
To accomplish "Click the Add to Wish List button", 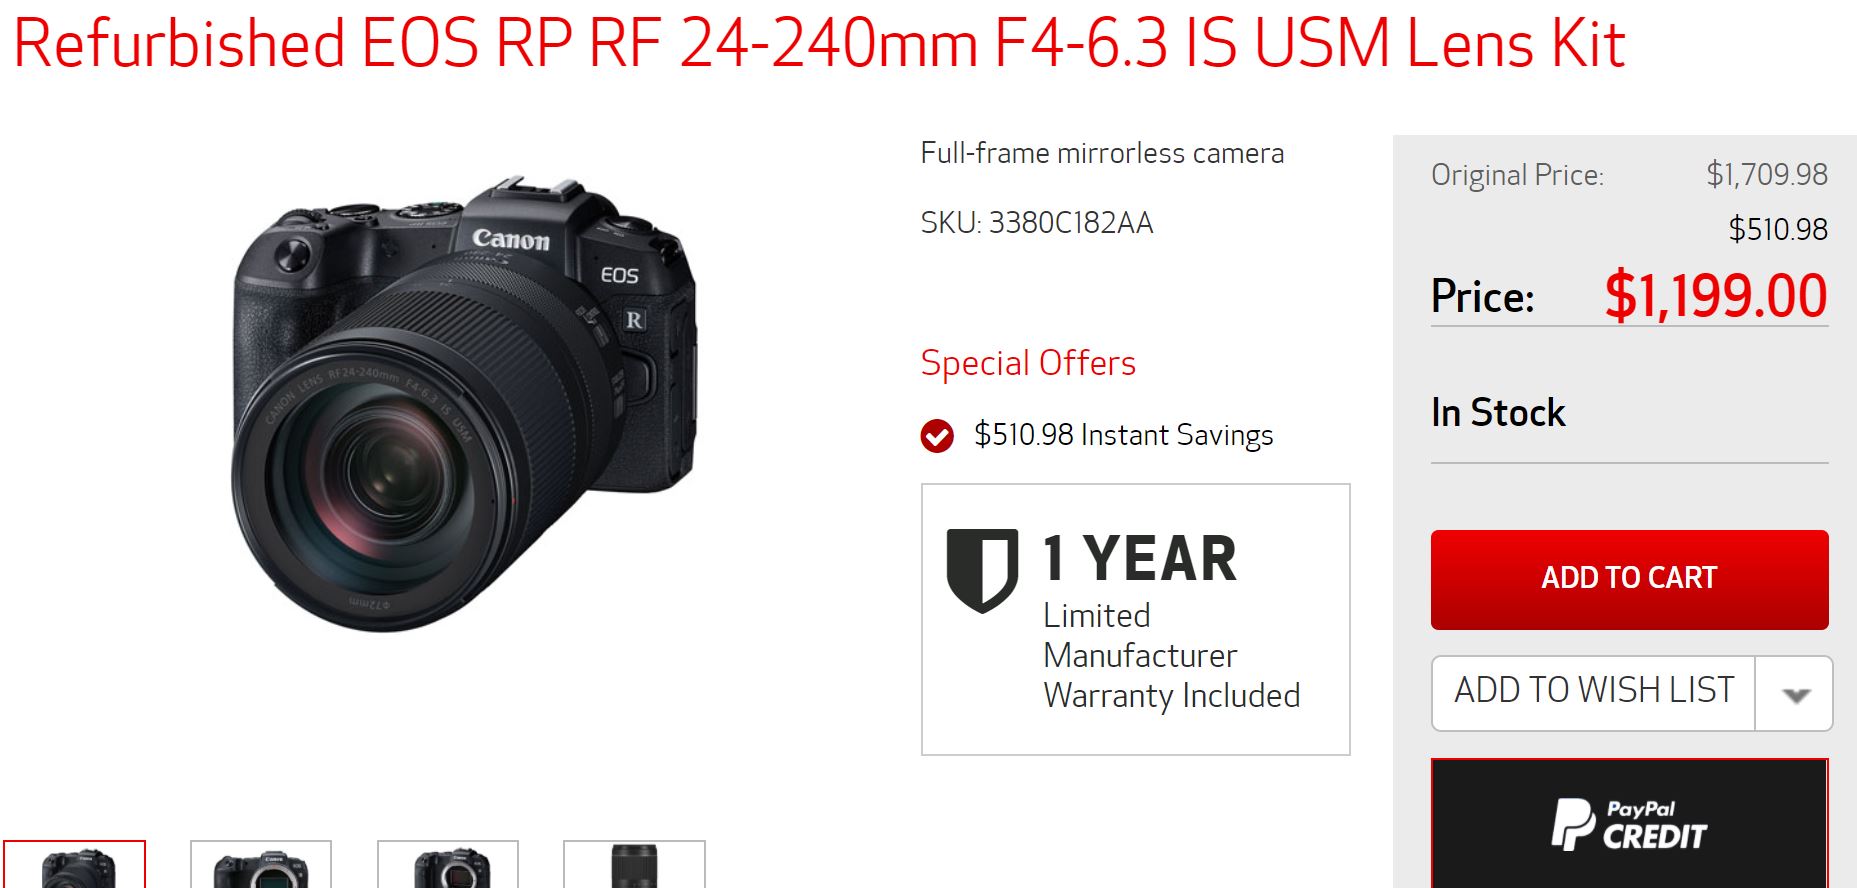I will [x=1594, y=691].
